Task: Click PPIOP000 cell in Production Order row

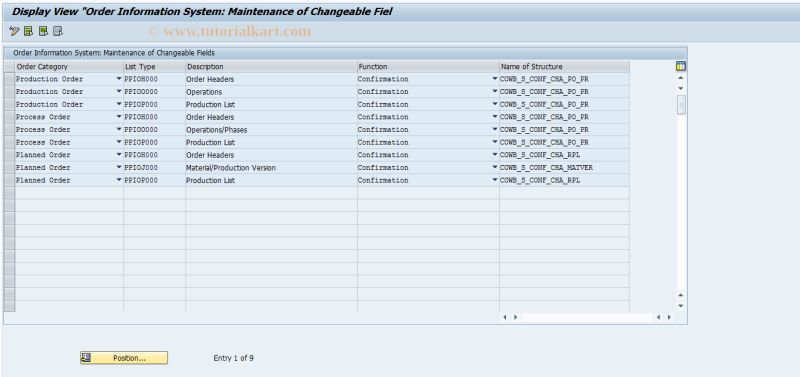Action: pos(154,105)
